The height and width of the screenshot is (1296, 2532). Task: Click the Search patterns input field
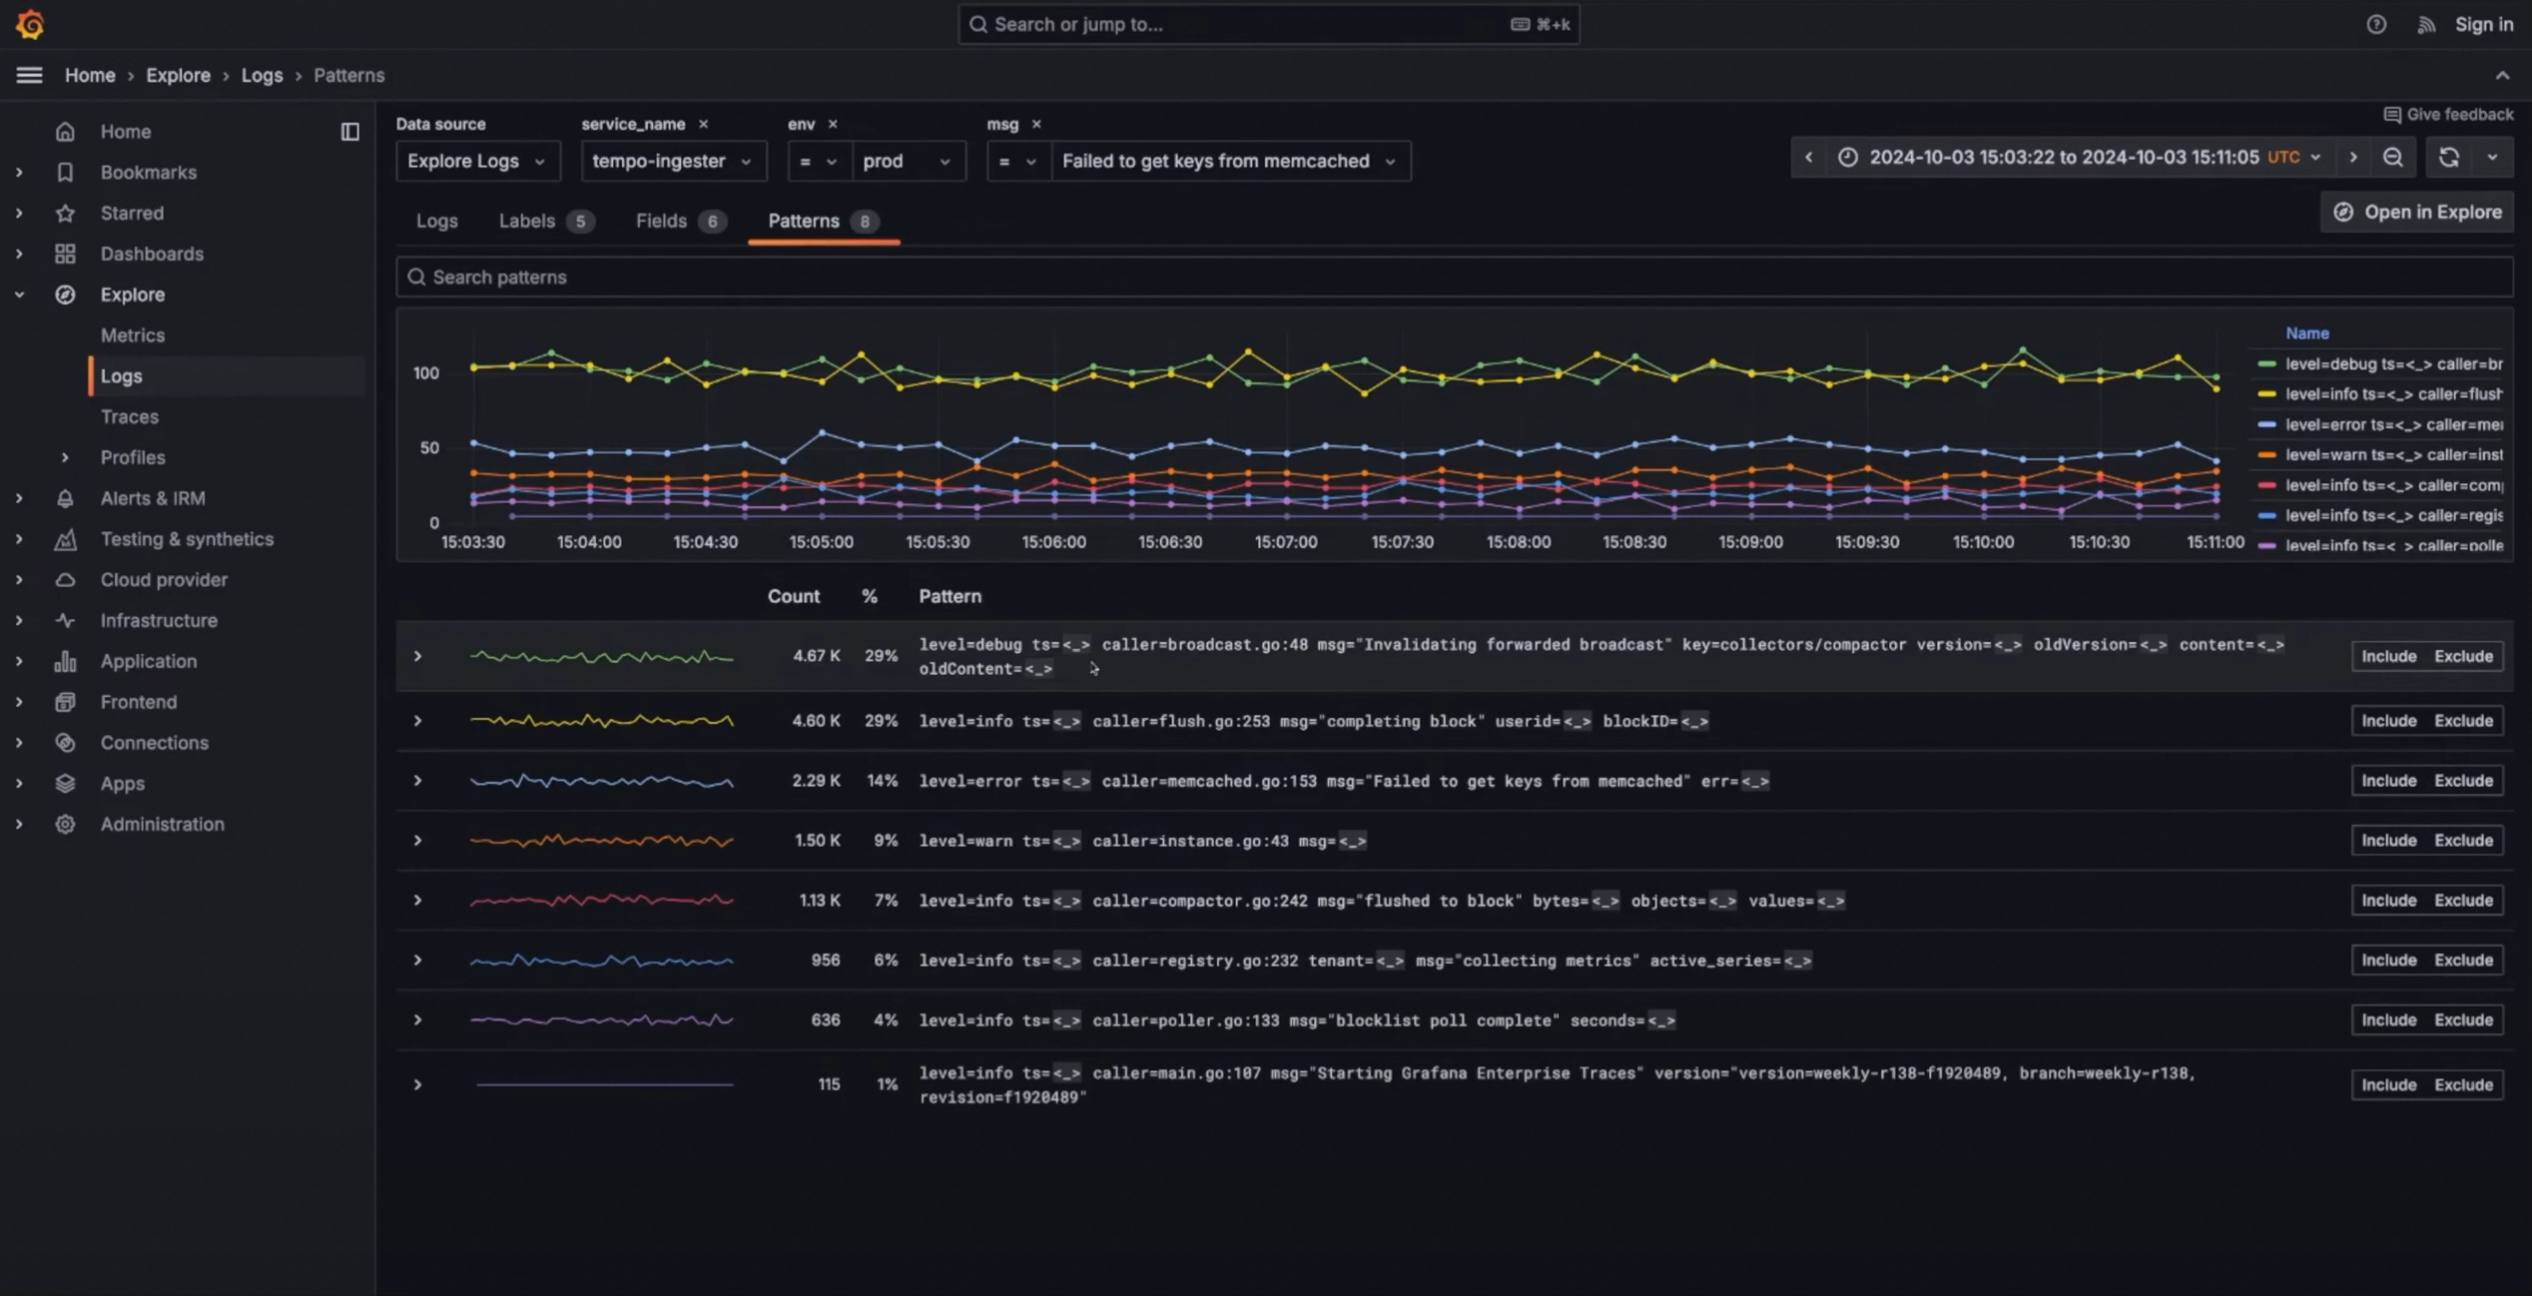[1454, 277]
